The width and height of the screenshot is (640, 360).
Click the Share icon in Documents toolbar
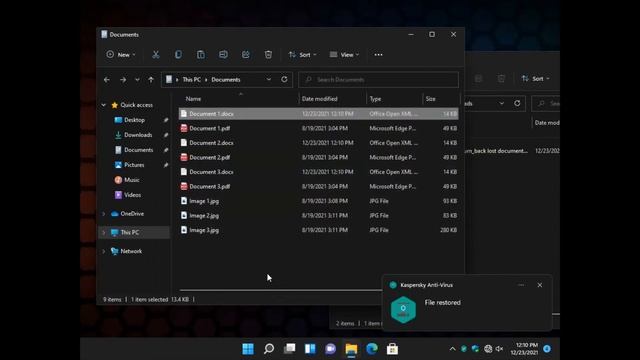coord(246,55)
